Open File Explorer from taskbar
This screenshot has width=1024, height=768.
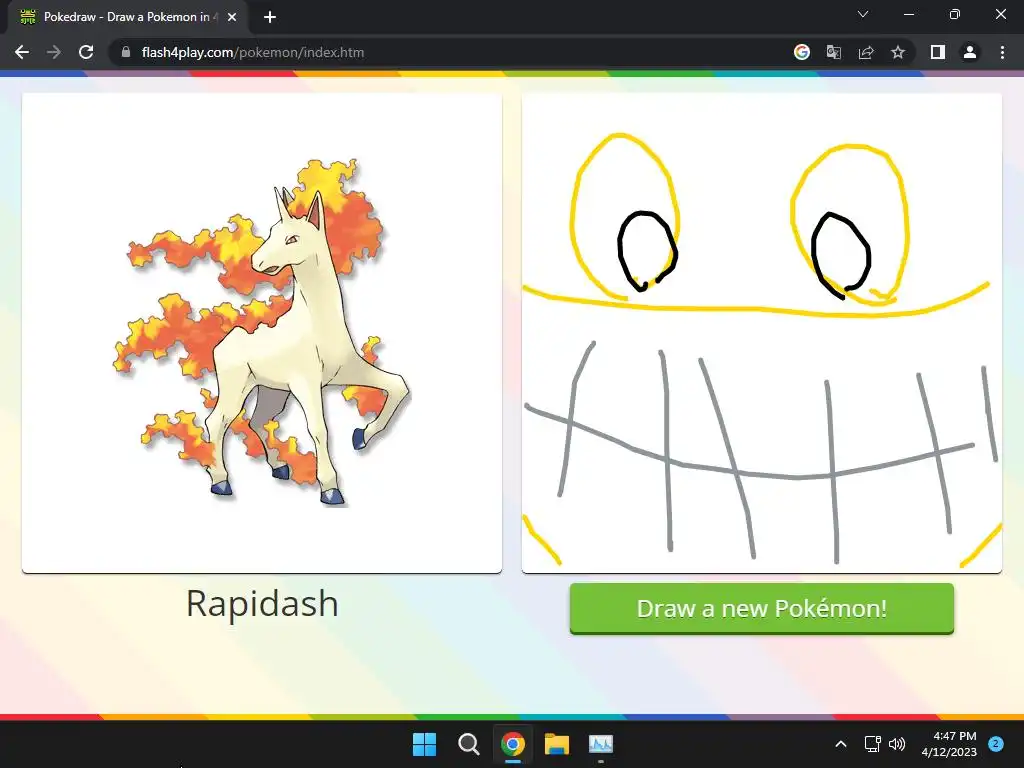557,744
